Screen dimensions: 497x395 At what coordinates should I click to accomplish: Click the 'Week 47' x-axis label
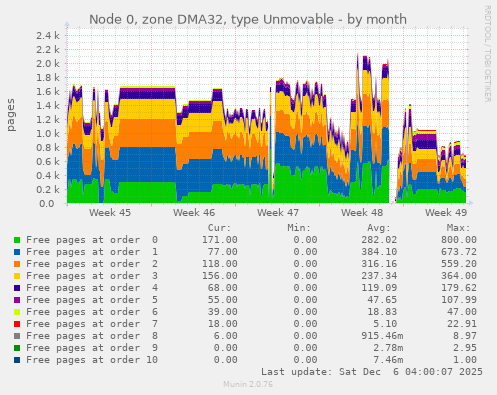[278, 212]
